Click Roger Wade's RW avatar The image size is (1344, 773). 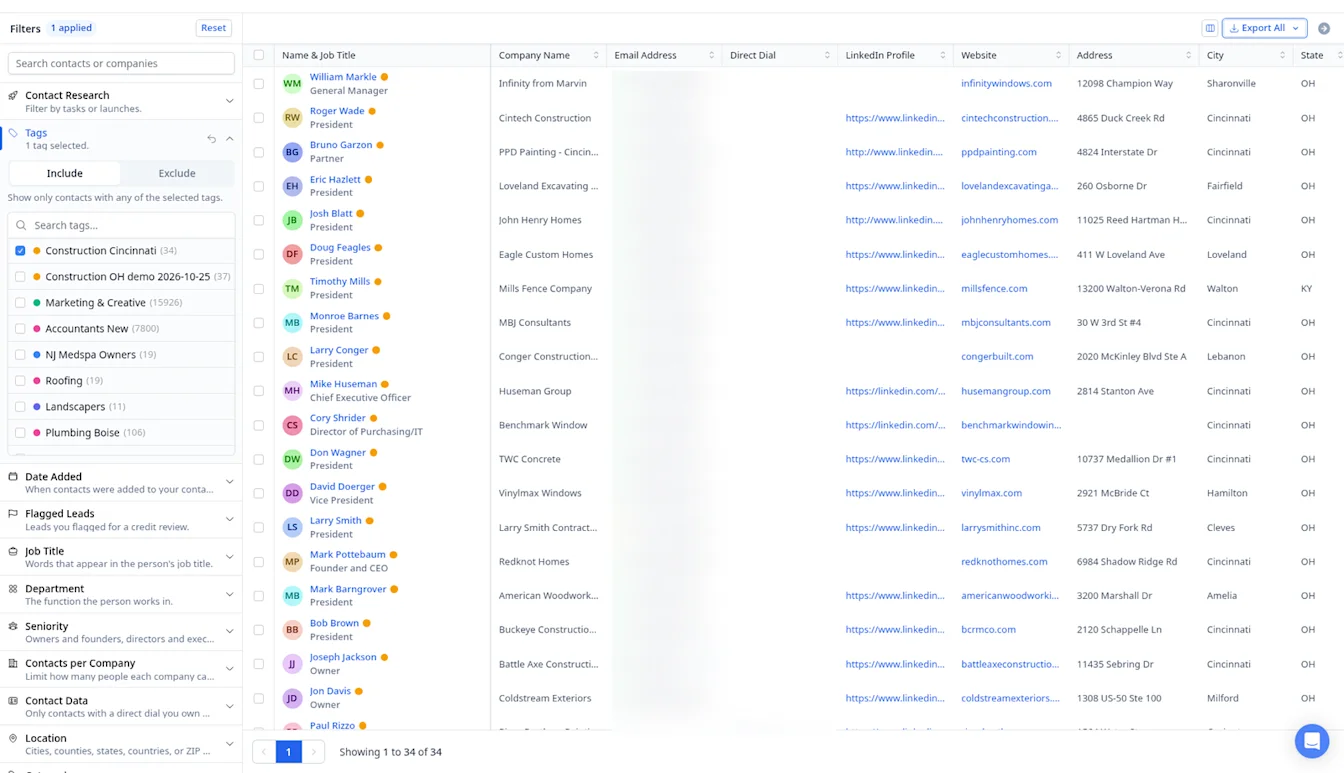point(292,118)
